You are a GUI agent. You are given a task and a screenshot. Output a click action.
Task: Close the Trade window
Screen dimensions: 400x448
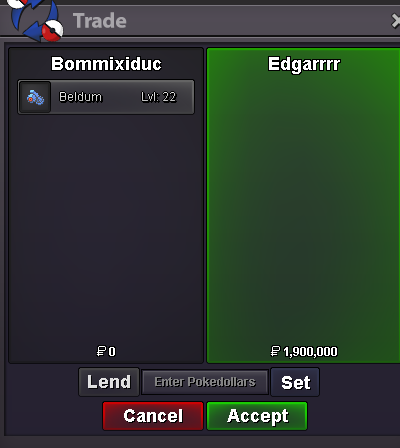click(396, 21)
